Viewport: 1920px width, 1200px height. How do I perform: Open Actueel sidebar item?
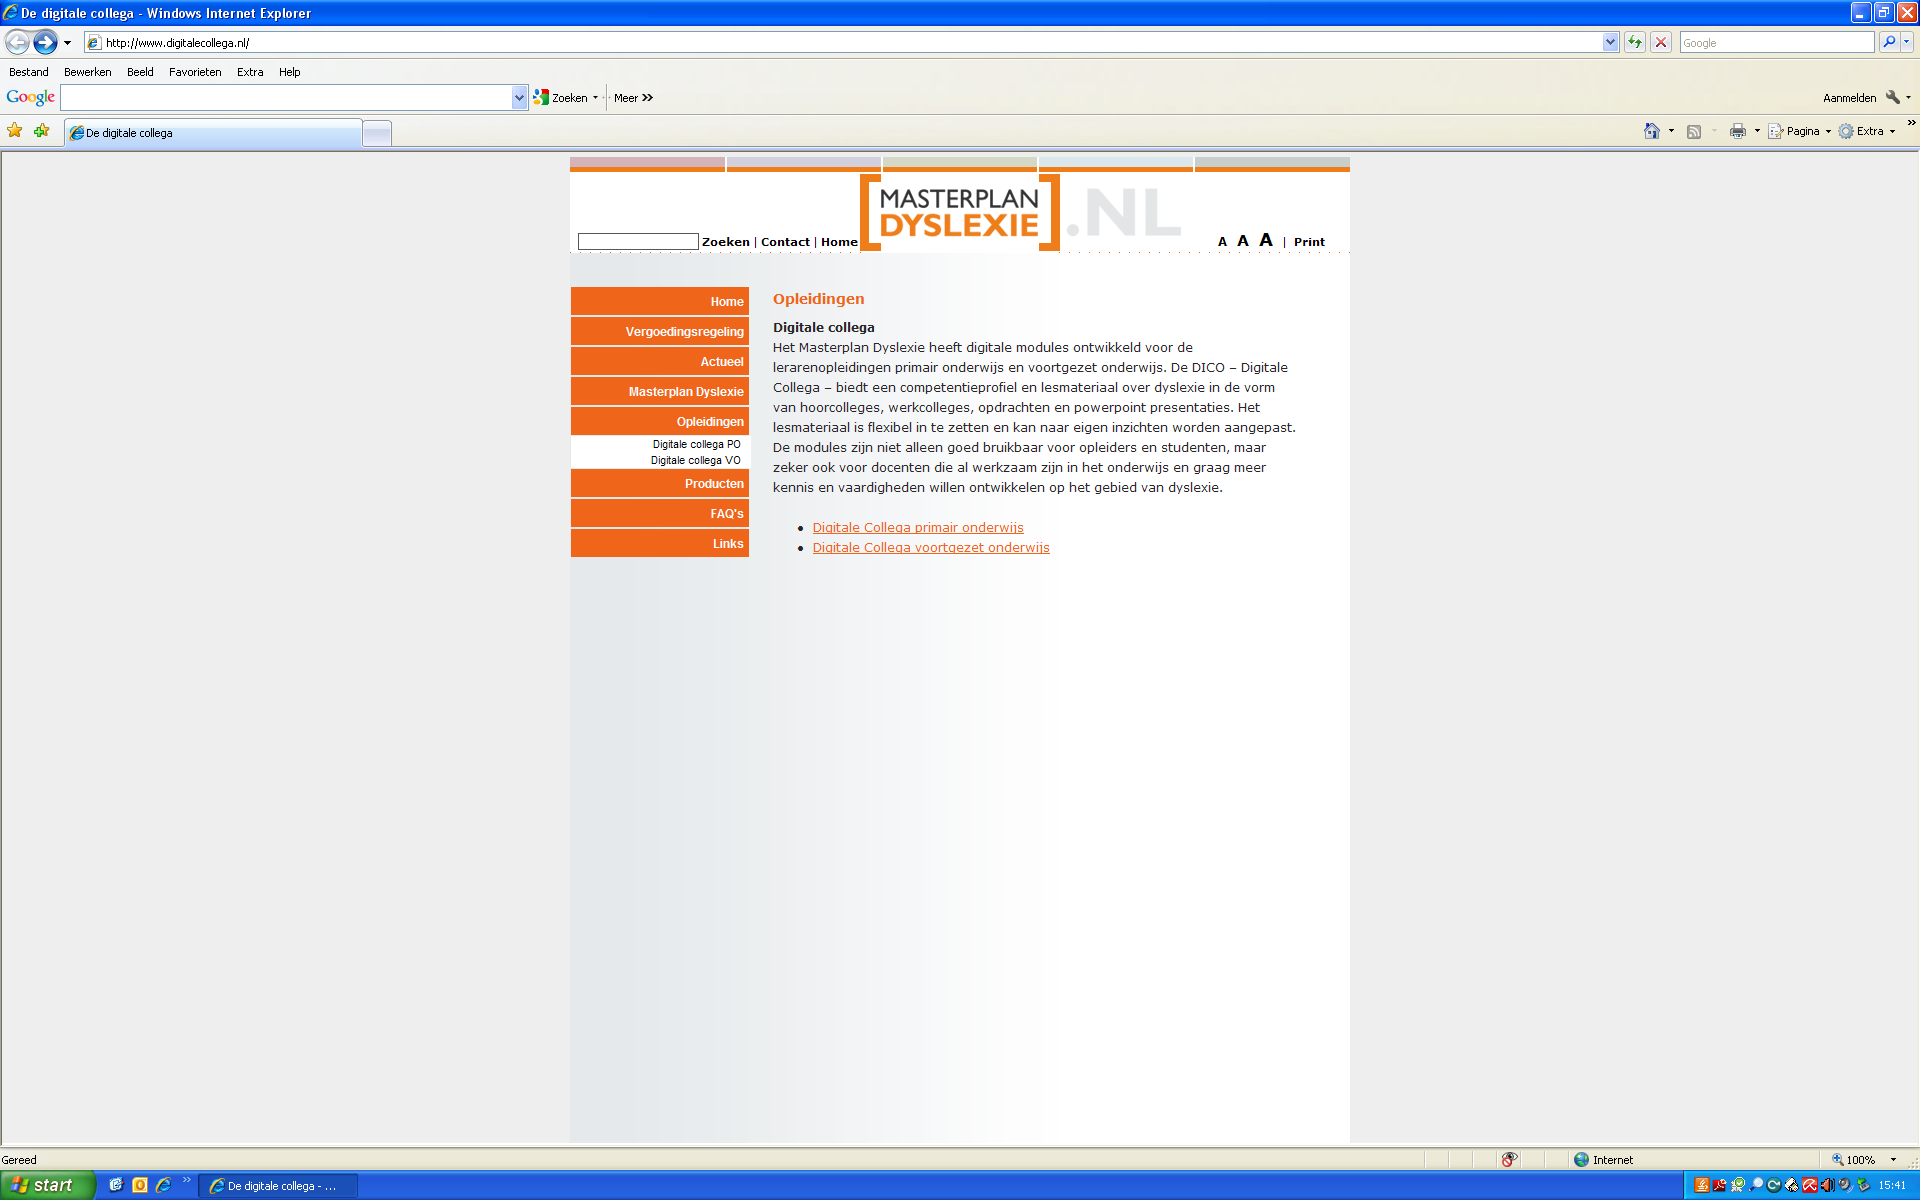[x=660, y=361]
